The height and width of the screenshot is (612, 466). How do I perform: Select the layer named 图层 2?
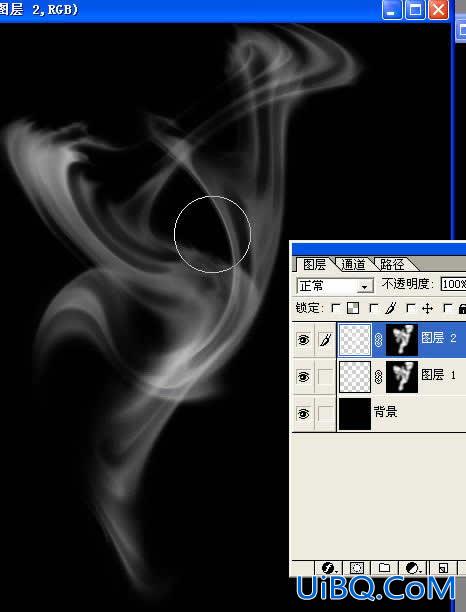[x=439, y=338]
